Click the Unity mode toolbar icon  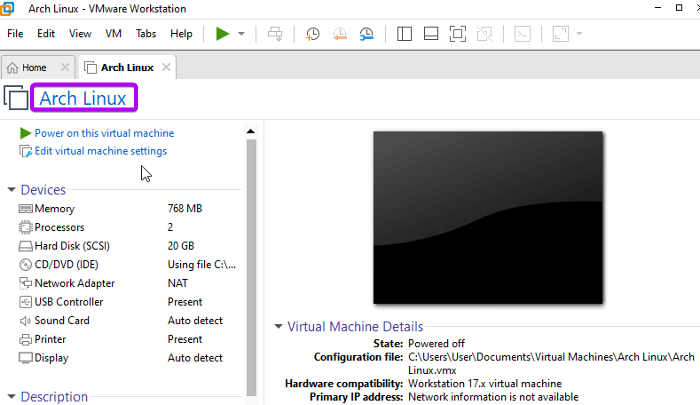coord(484,33)
